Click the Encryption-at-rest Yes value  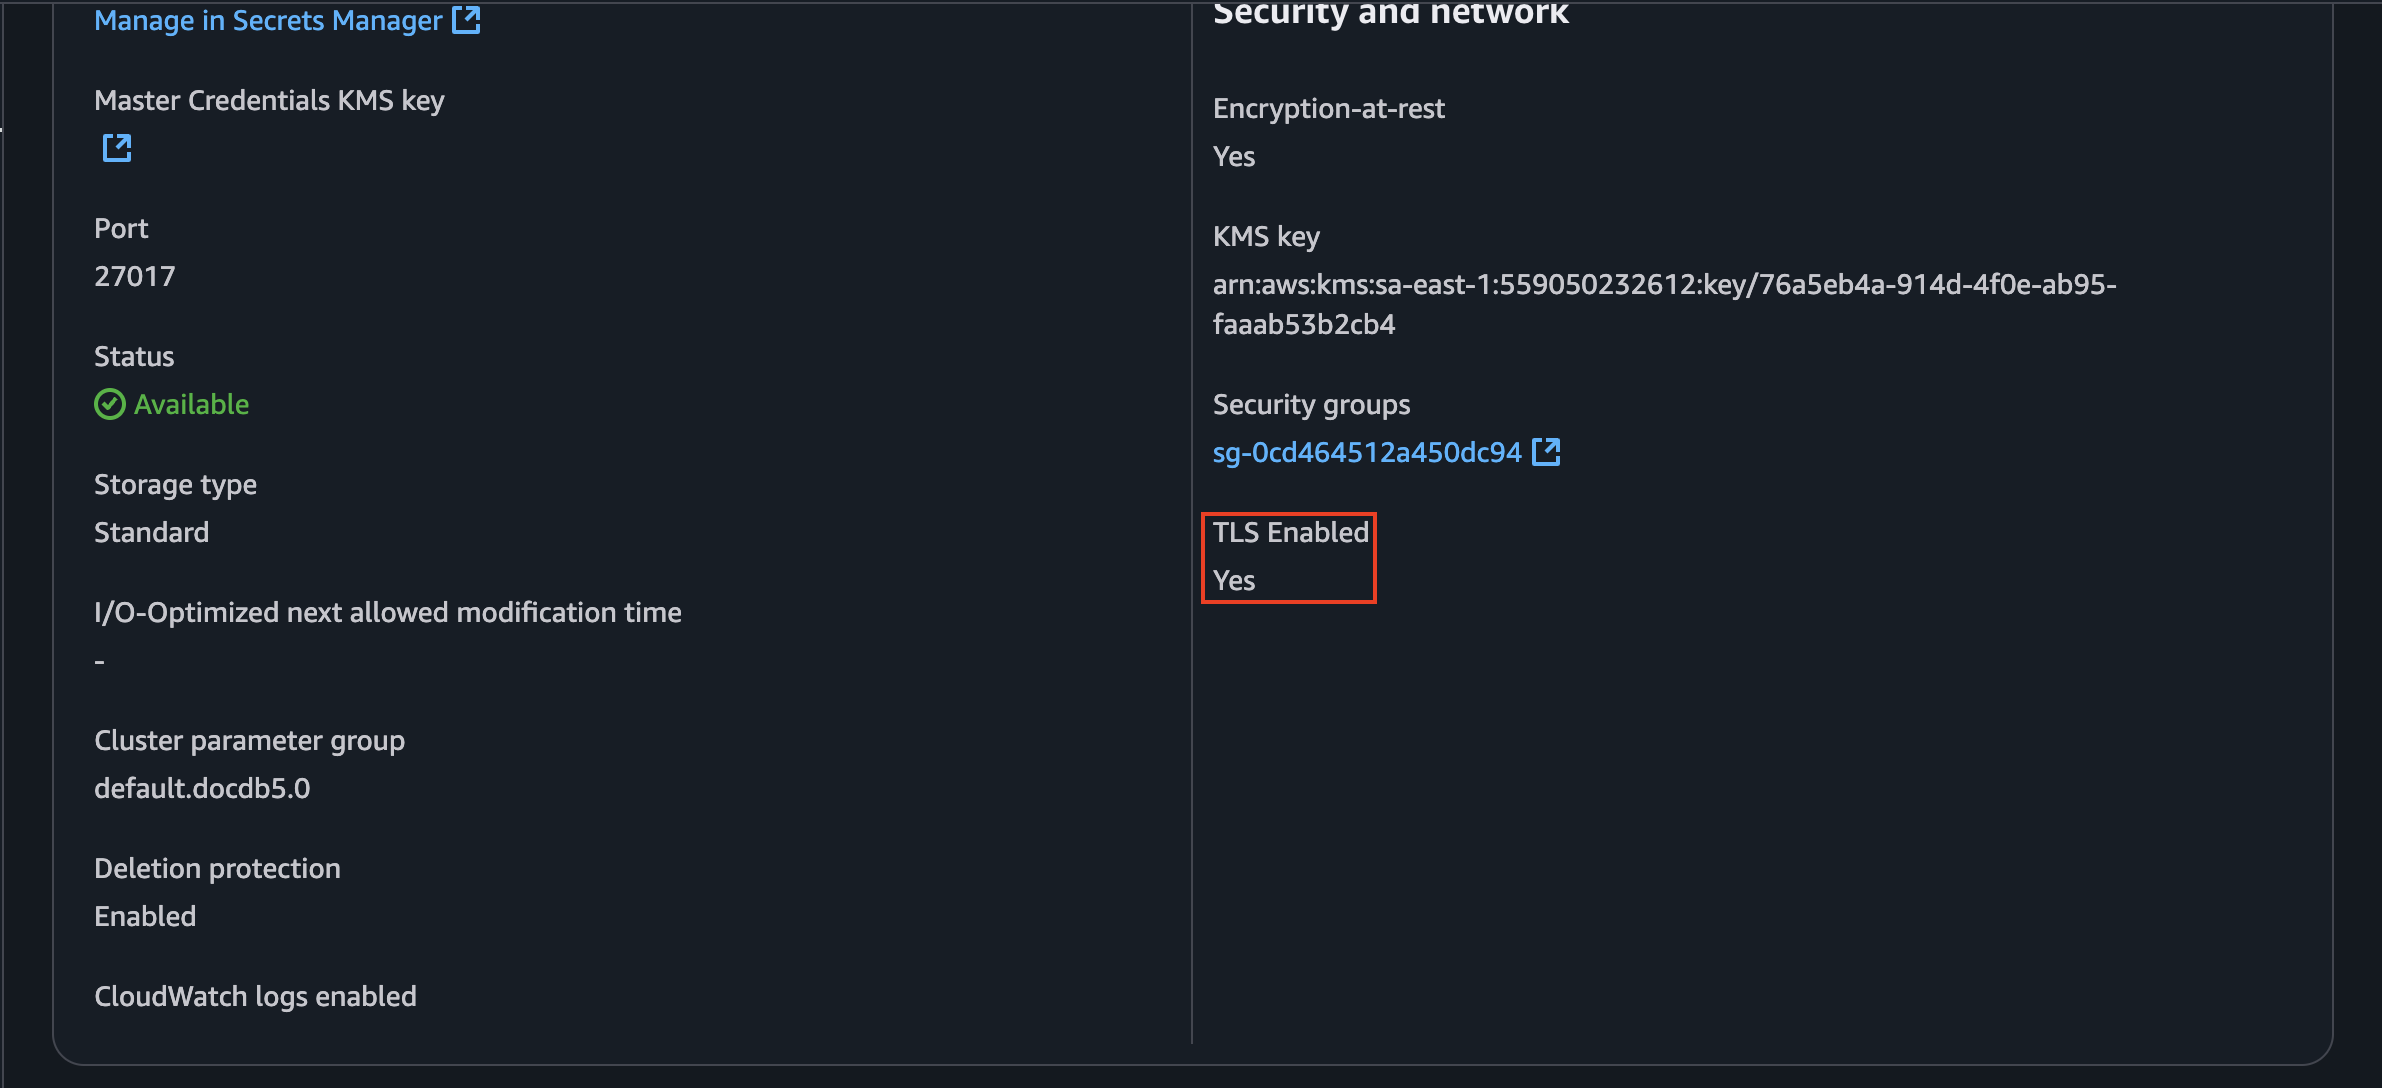1233,156
